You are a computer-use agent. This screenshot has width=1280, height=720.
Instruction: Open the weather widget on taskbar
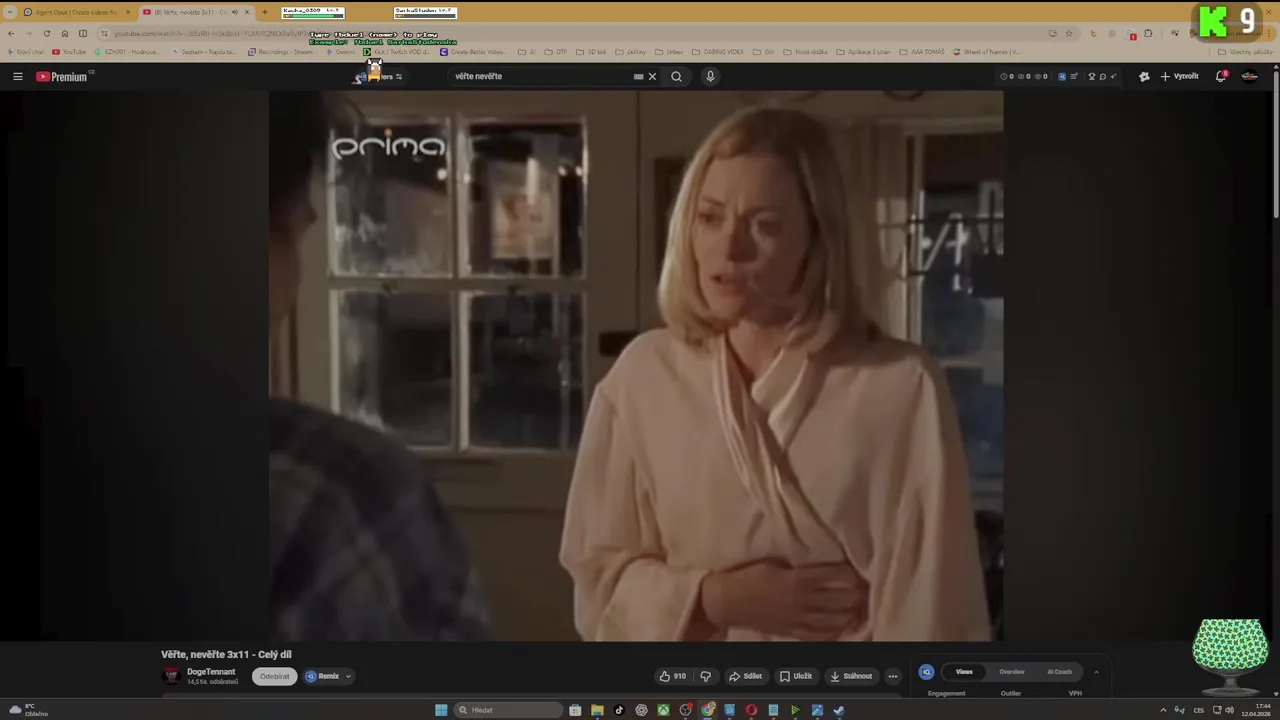[x=28, y=710]
